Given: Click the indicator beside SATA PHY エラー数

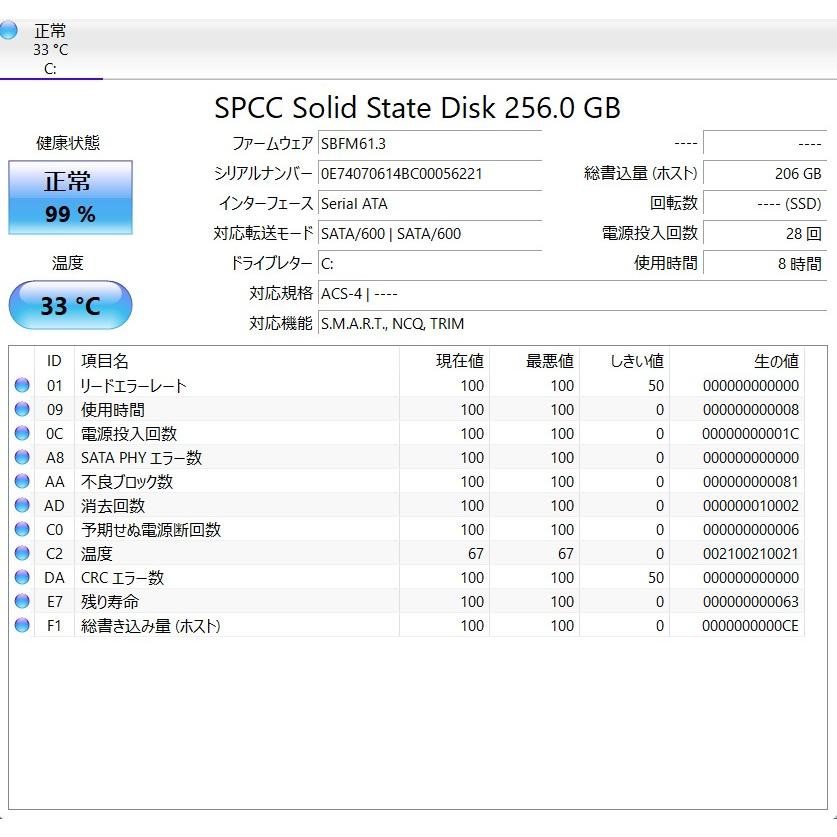Looking at the screenshot, I should click(22, 457).
